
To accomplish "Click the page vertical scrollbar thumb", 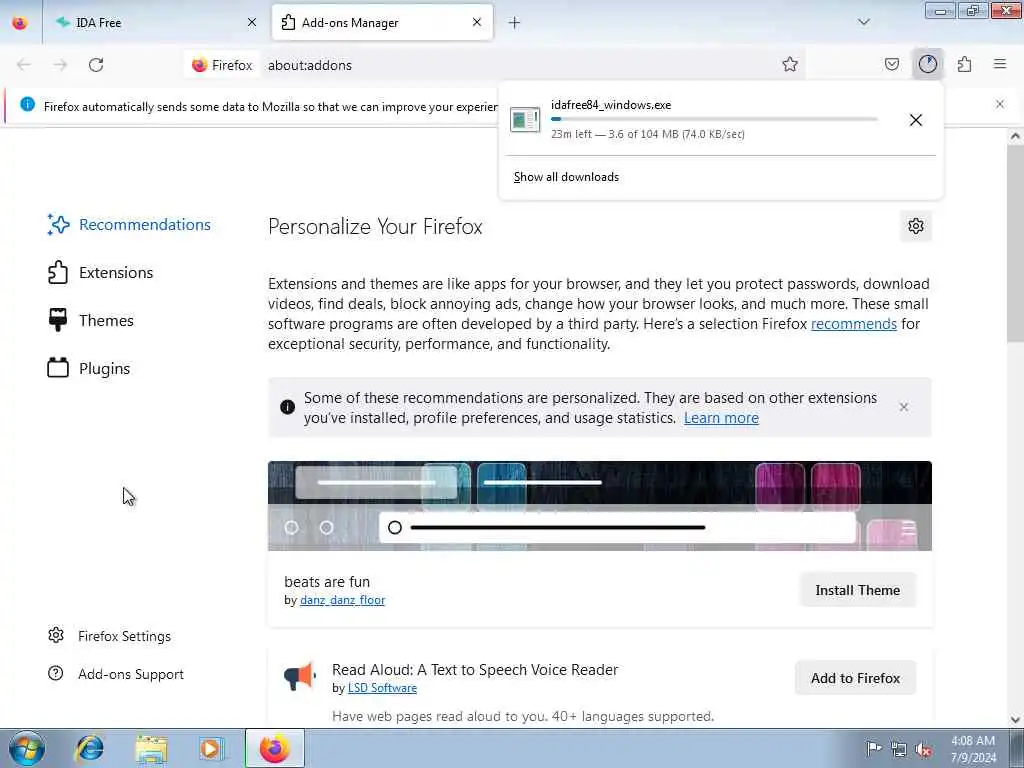I will (1015, 243).
